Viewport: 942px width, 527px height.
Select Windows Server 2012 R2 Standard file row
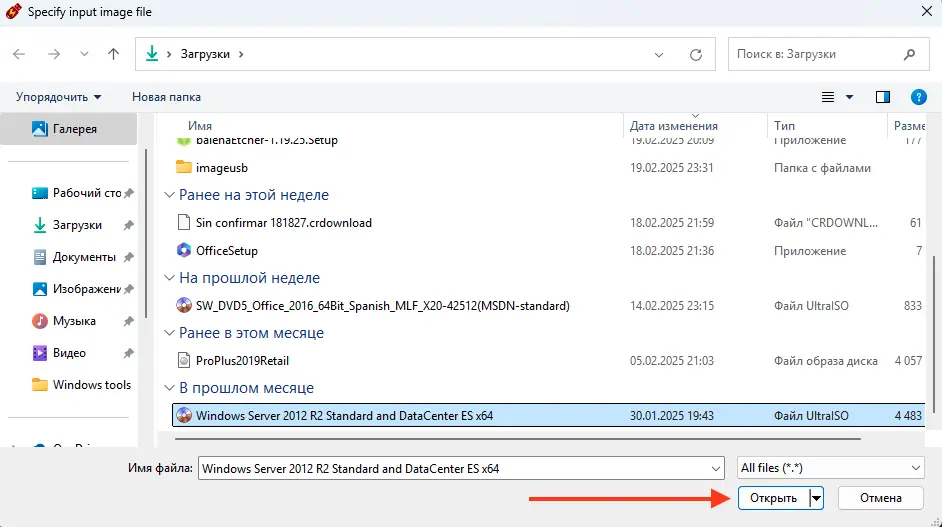(x=548, y=416)
